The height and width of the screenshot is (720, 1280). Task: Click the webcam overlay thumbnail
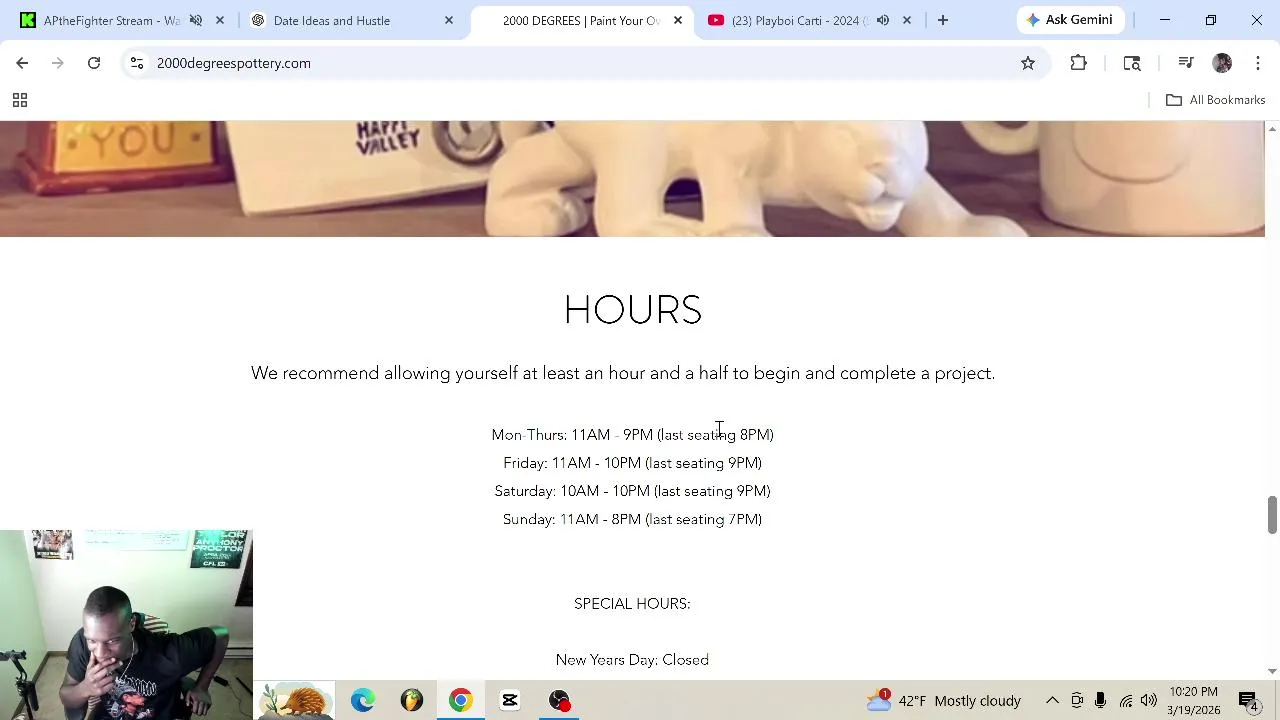(x=126, y=624)
